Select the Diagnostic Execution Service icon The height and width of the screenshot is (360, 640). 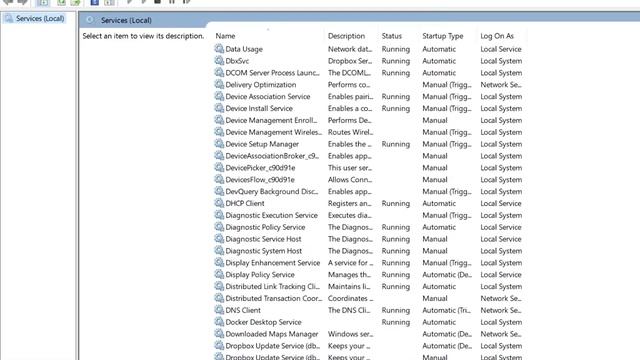pyautogui.click(x=219, y=214)
